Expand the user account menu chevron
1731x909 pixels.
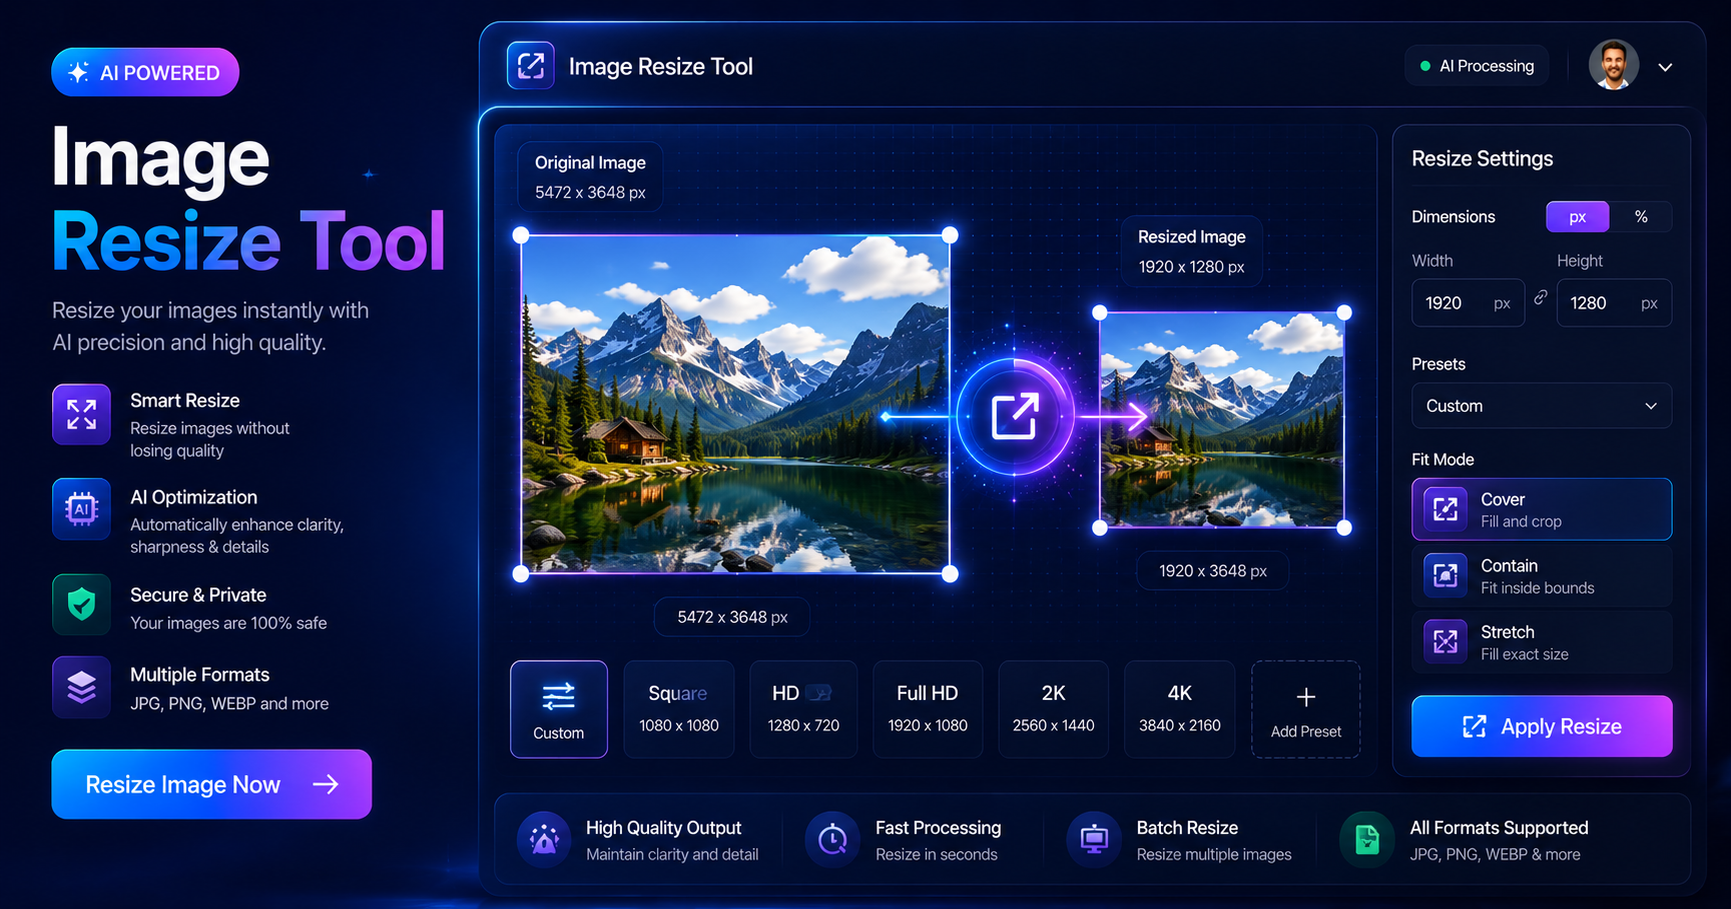[x=1665, y=67]
